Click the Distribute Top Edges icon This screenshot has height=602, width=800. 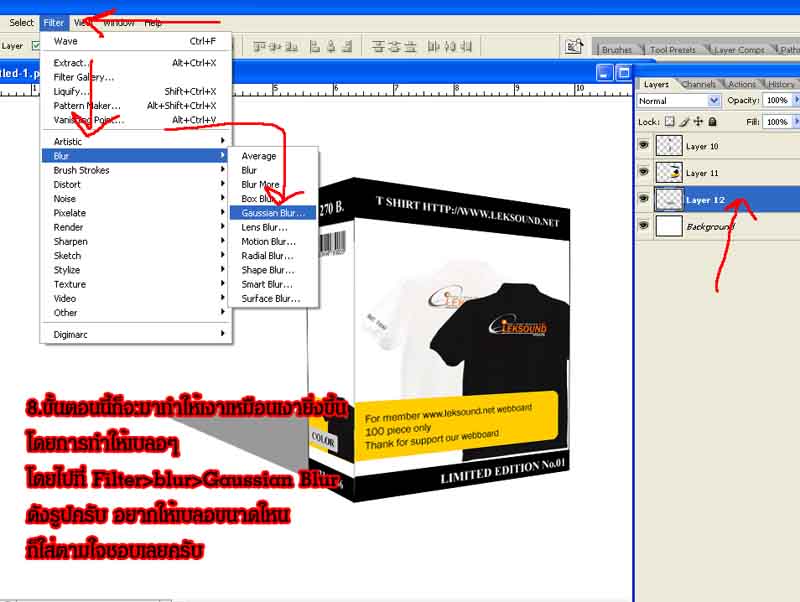point(378,47)
